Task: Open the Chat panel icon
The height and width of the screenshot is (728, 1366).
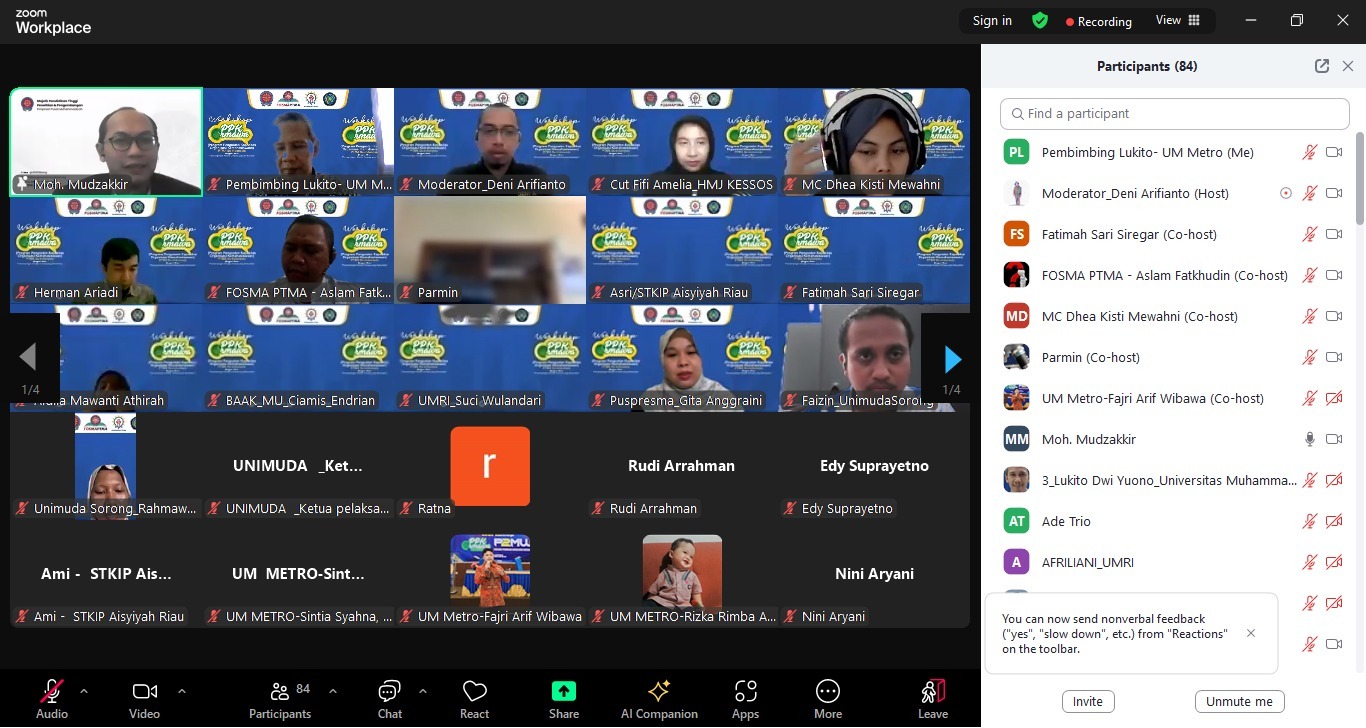Action: click(389, 692)
